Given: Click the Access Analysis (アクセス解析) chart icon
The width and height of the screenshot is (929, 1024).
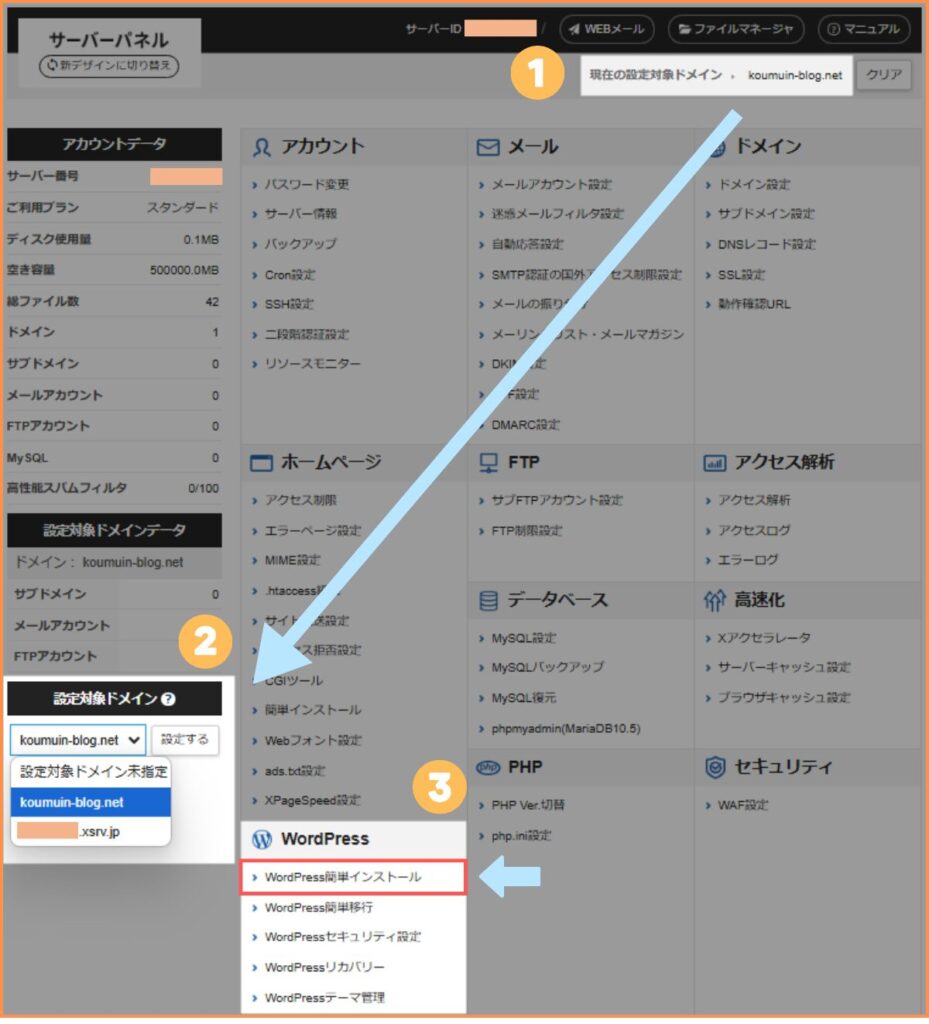Looking at the screenshot, I should [x=715, y=463].
